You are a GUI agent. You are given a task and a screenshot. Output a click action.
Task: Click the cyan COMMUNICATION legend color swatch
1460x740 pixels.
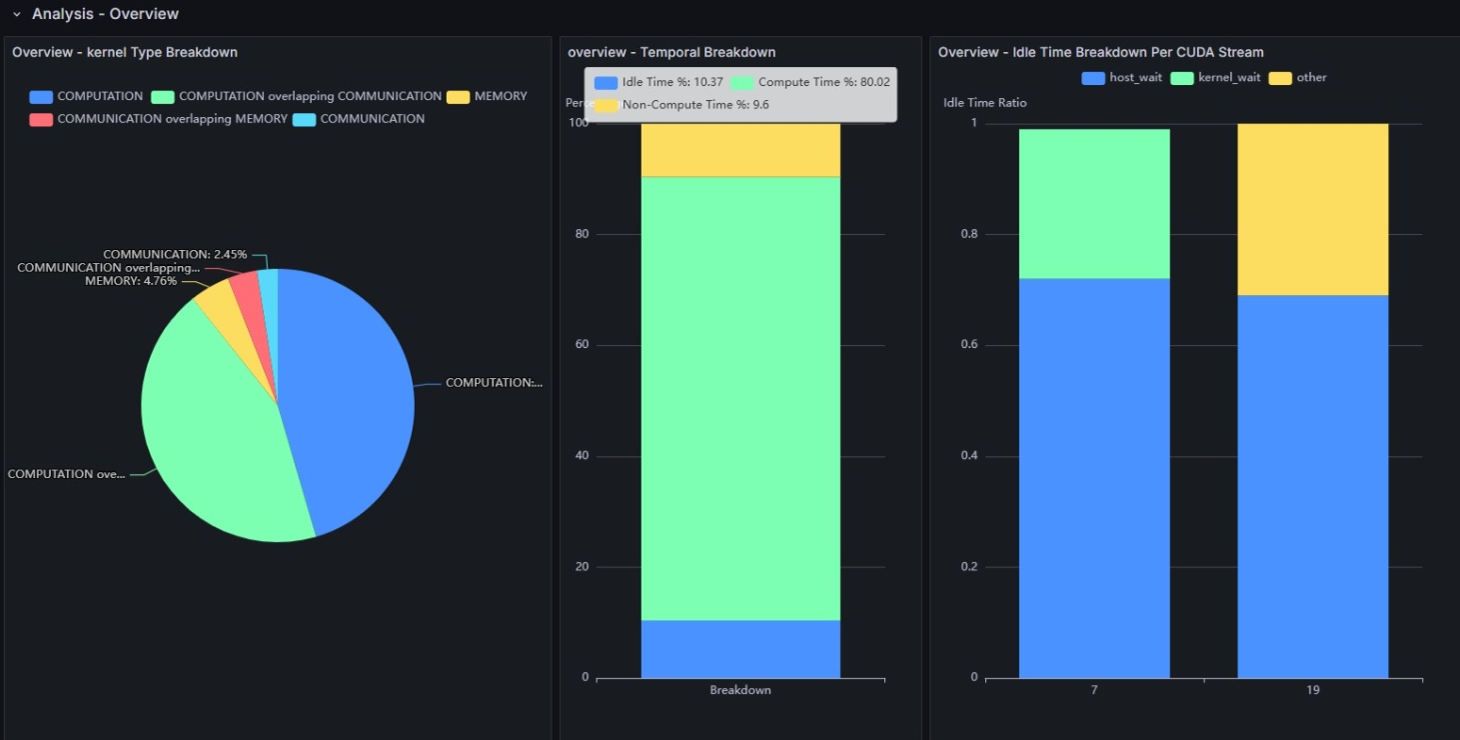[x=304, y=119]
